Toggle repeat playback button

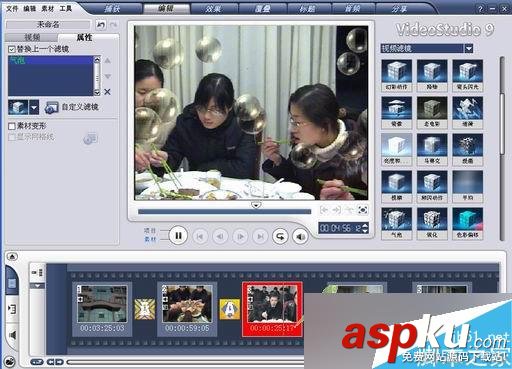coord(280,237)
